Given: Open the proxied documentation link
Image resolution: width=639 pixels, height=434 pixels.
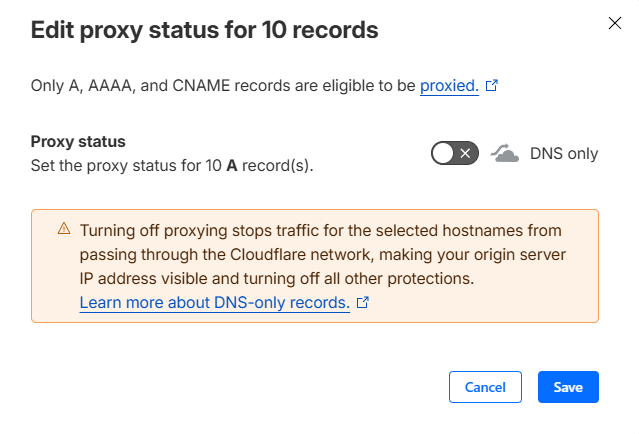Looking at the screenshot, I should click(x=448, y=87).
